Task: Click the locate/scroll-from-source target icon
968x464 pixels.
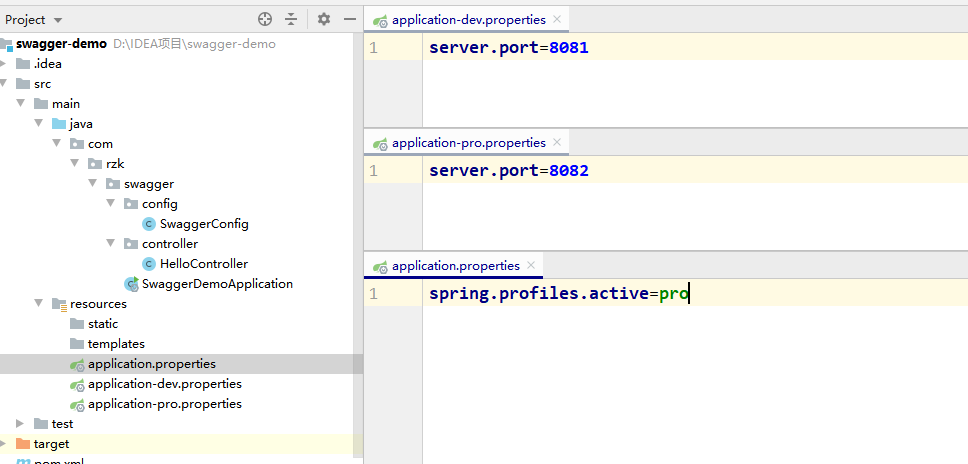Action: click(x=265, y=19)
